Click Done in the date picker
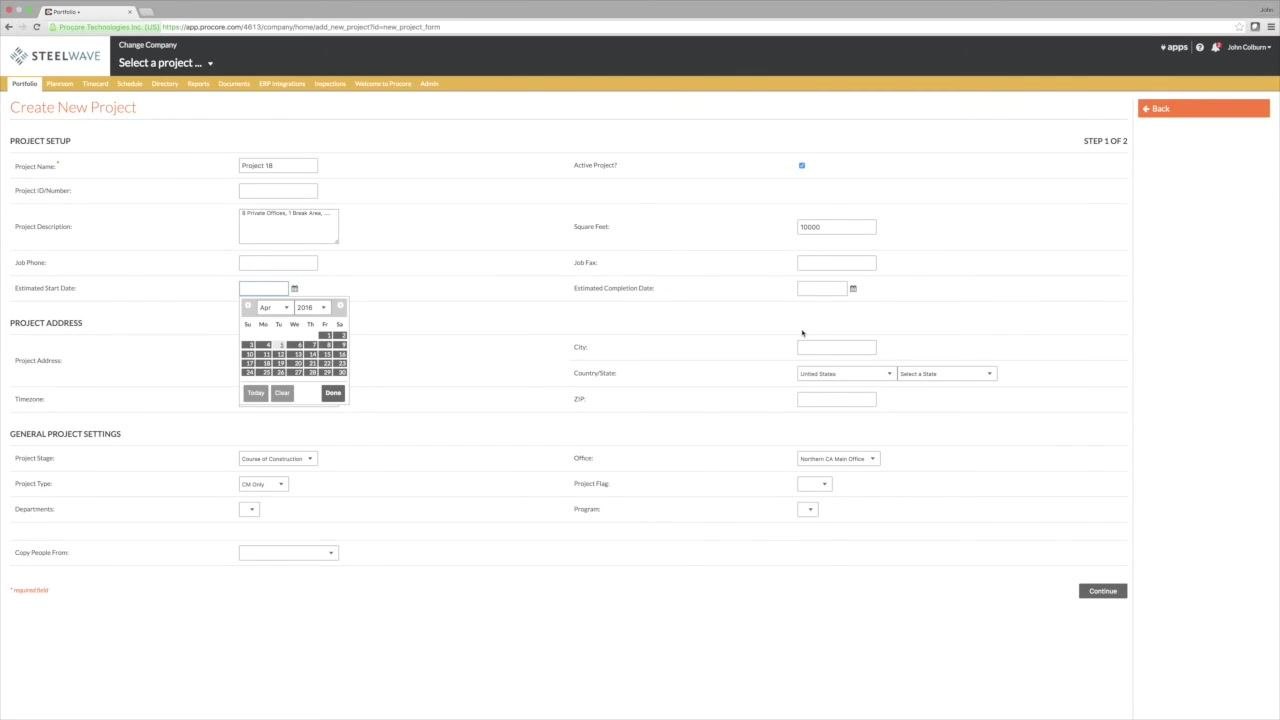1280x720 pixels. point(333,393)
